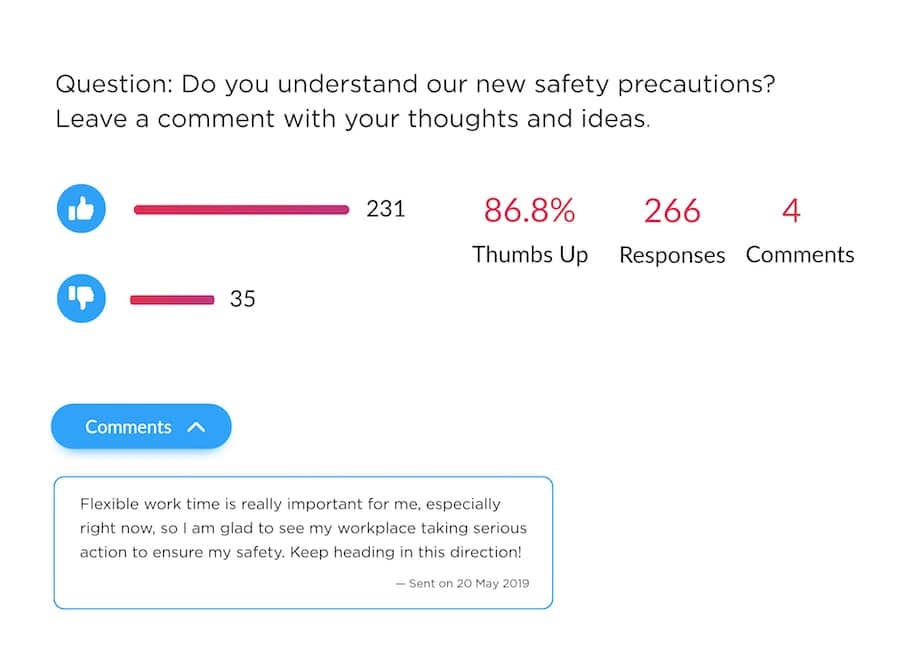The width and height of the screenshot is (919, 650).
Task: Click the "Flexible work time" comment first line
Action: [290, 504]
